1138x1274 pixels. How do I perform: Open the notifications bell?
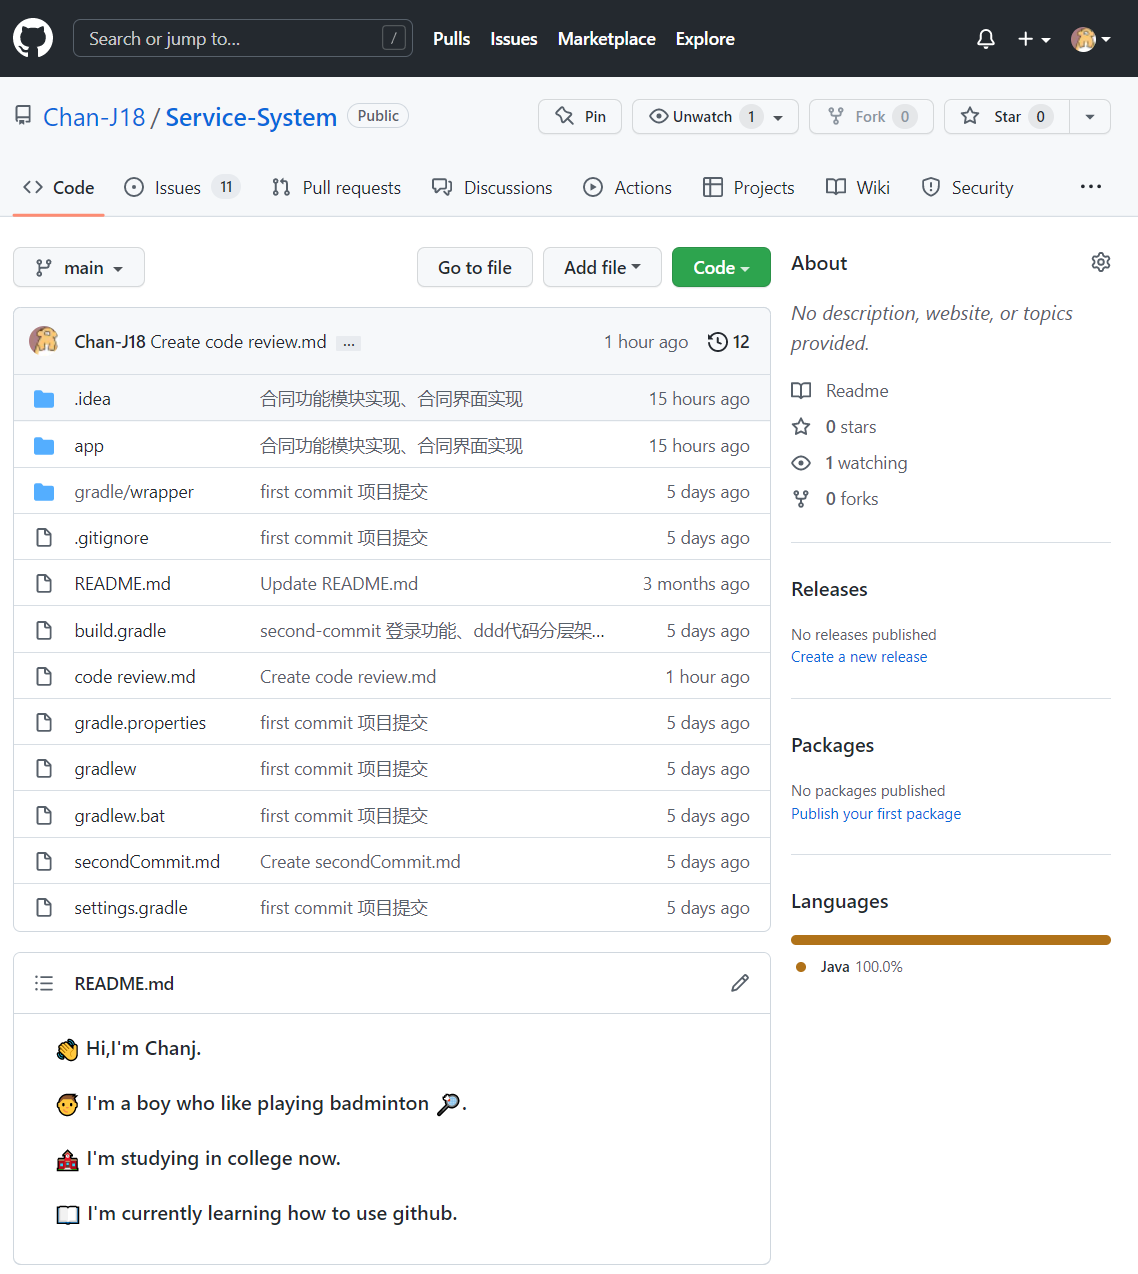point(986,39)
